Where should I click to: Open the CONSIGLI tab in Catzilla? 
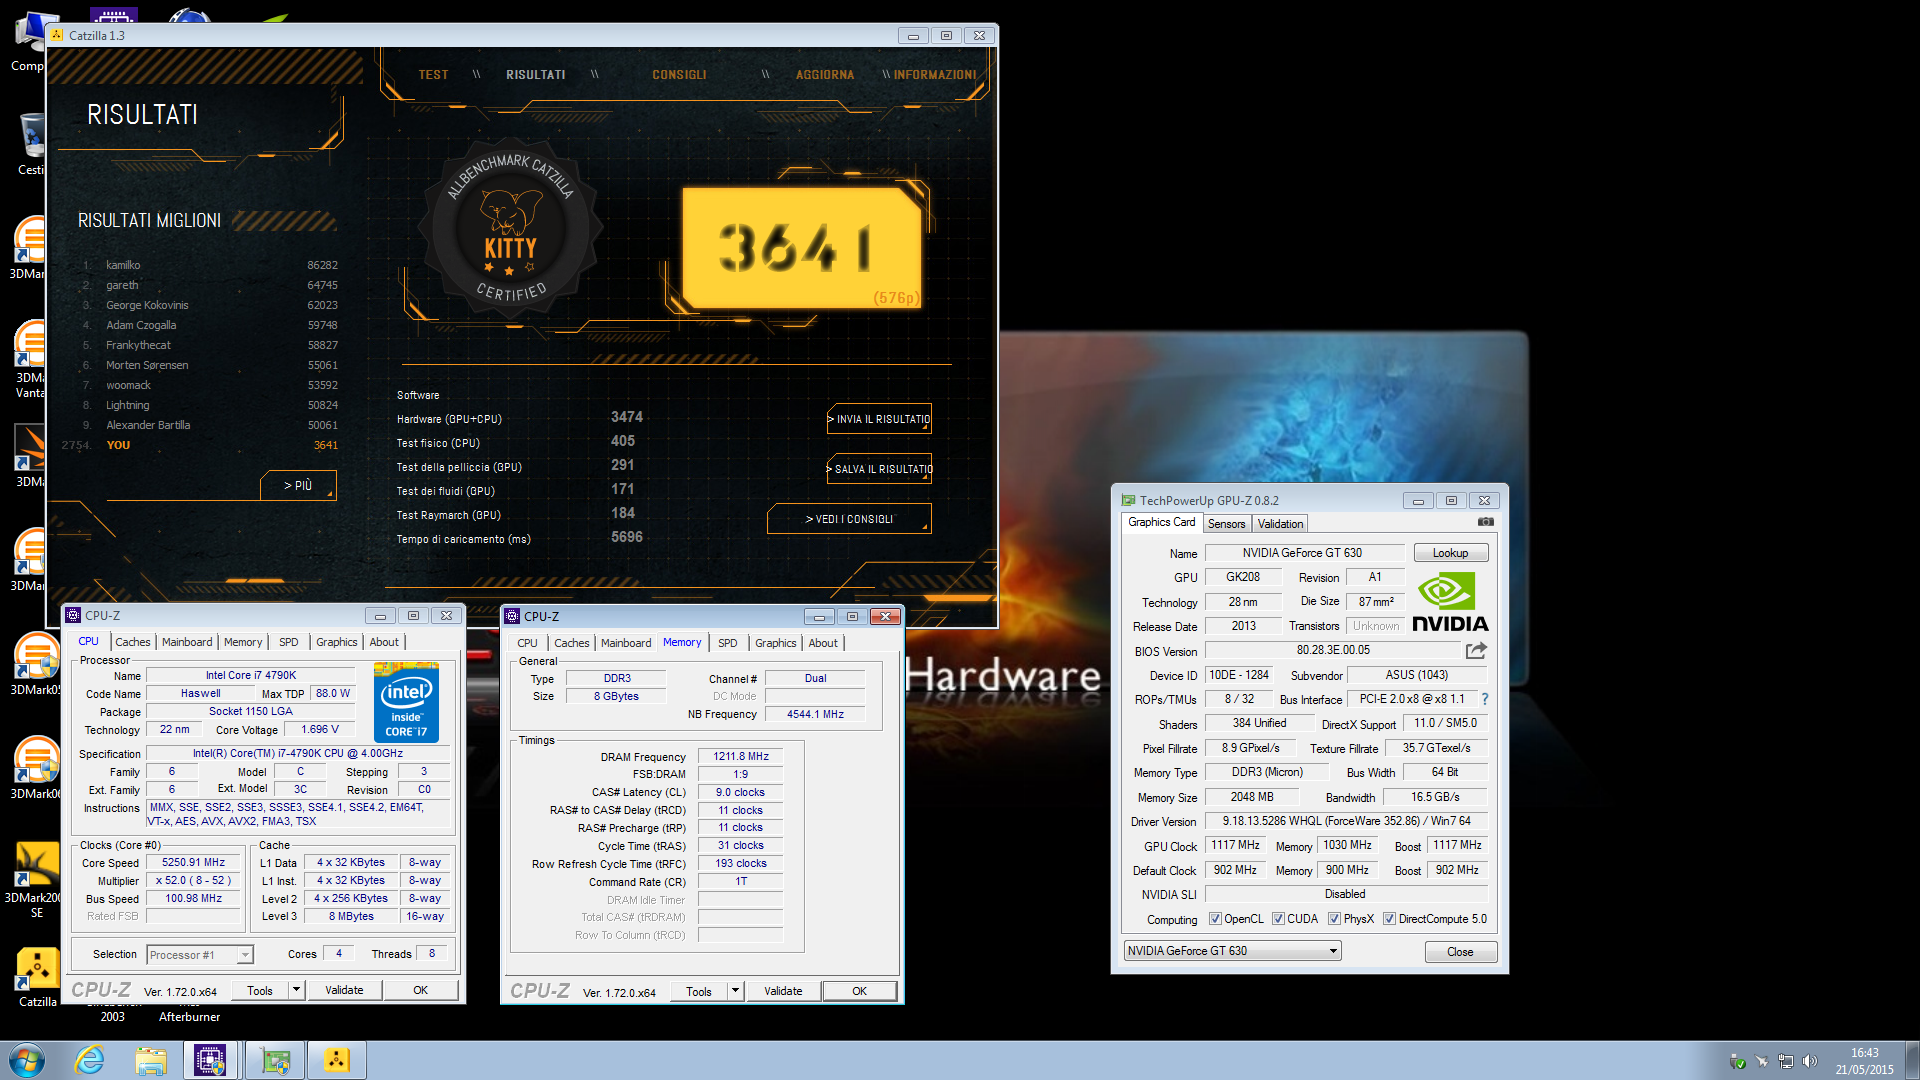coord(679,75)
